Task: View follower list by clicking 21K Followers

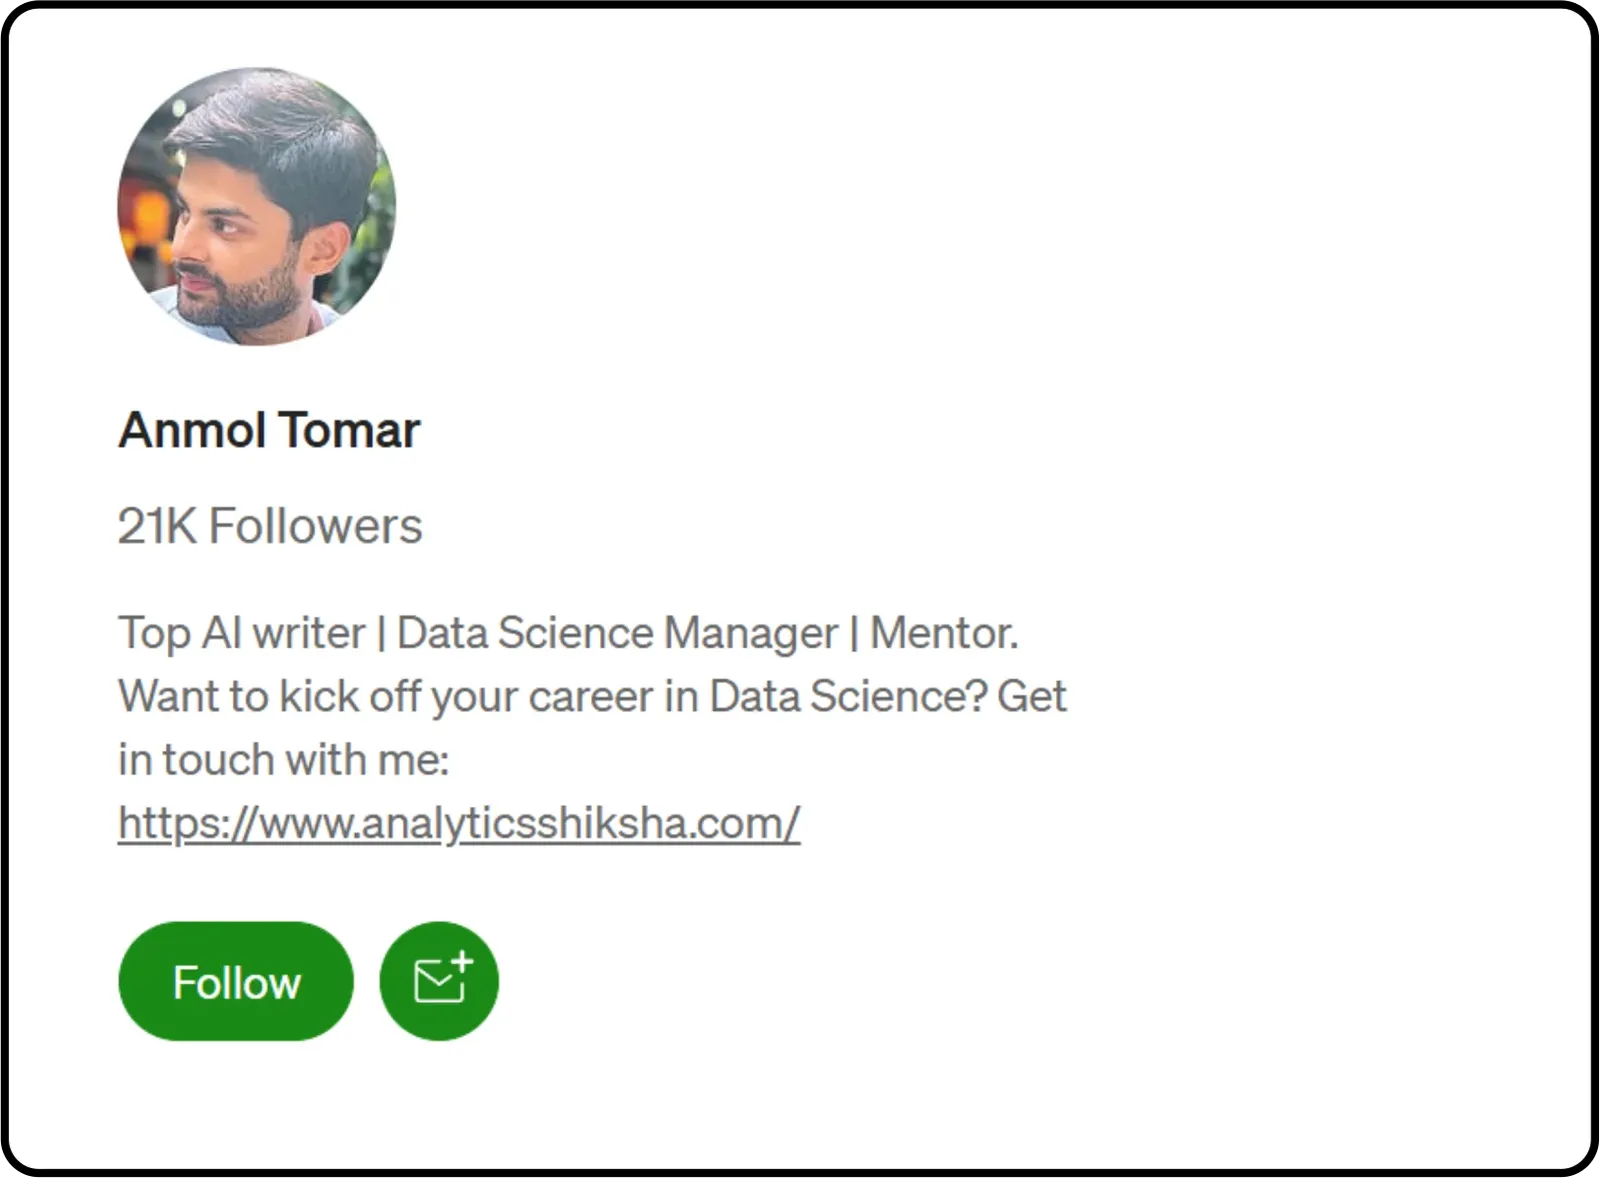Action: pos(270,525)
